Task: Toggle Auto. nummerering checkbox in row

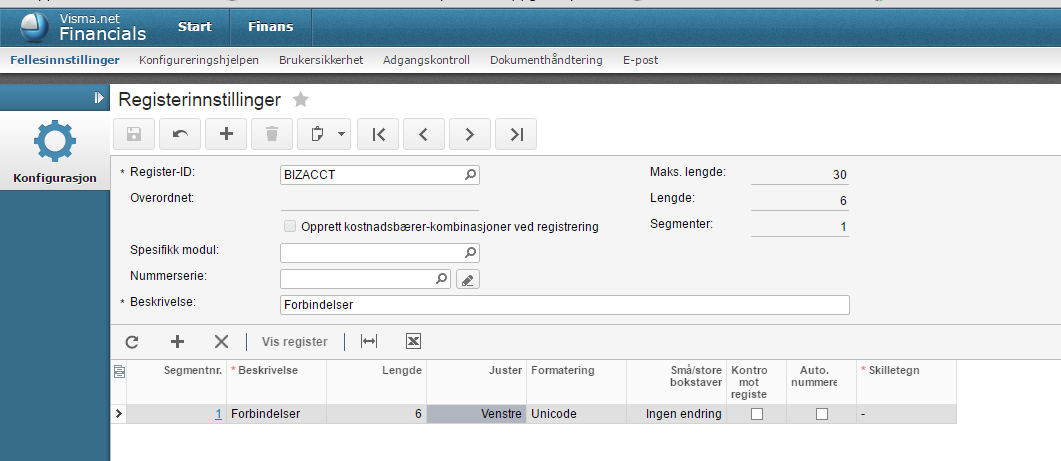Action: (821, 414)
